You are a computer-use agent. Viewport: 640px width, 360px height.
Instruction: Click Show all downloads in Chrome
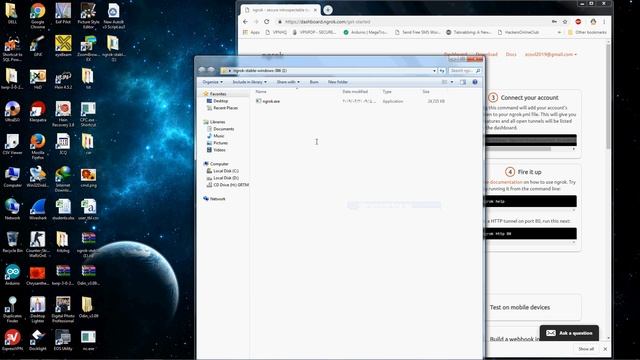(x=586, y=349)
